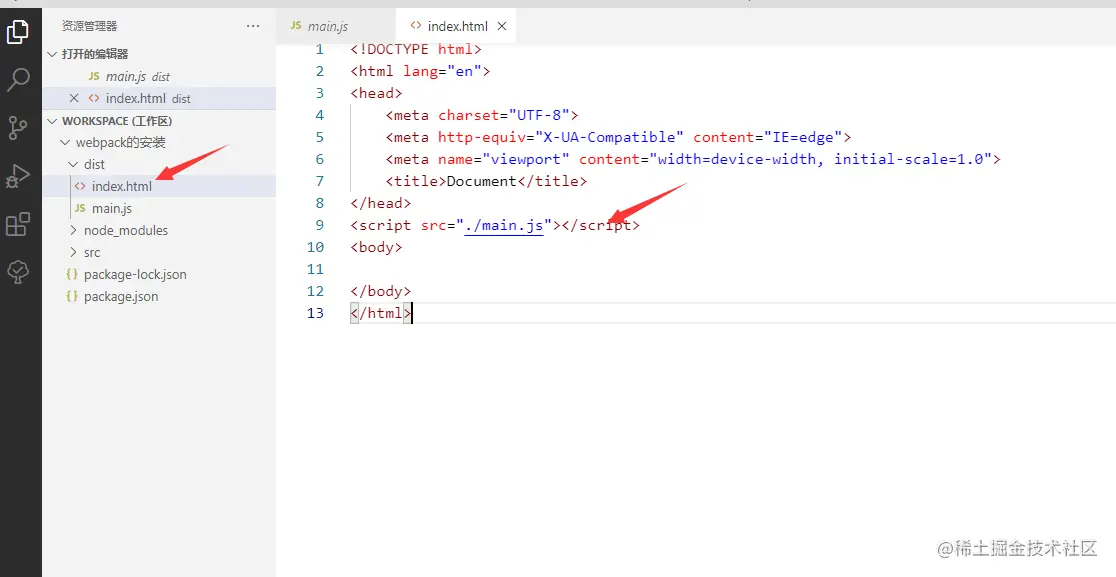1116x577 pixels.
Task: Click the lang="en" attribute text
Action: [443, 72]
